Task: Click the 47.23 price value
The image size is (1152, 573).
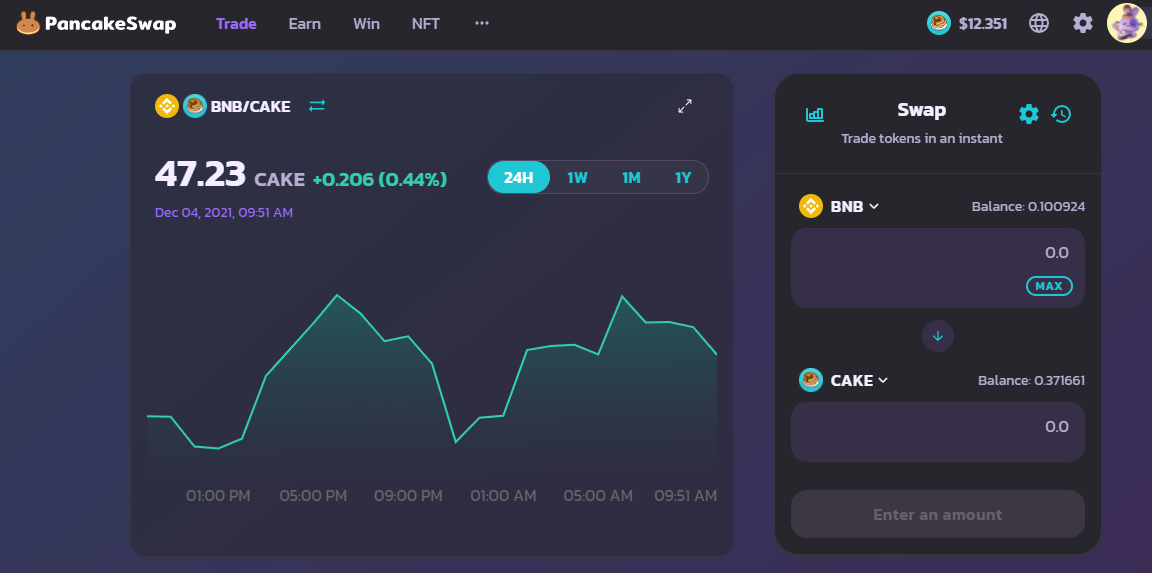Action: [200, 175]
